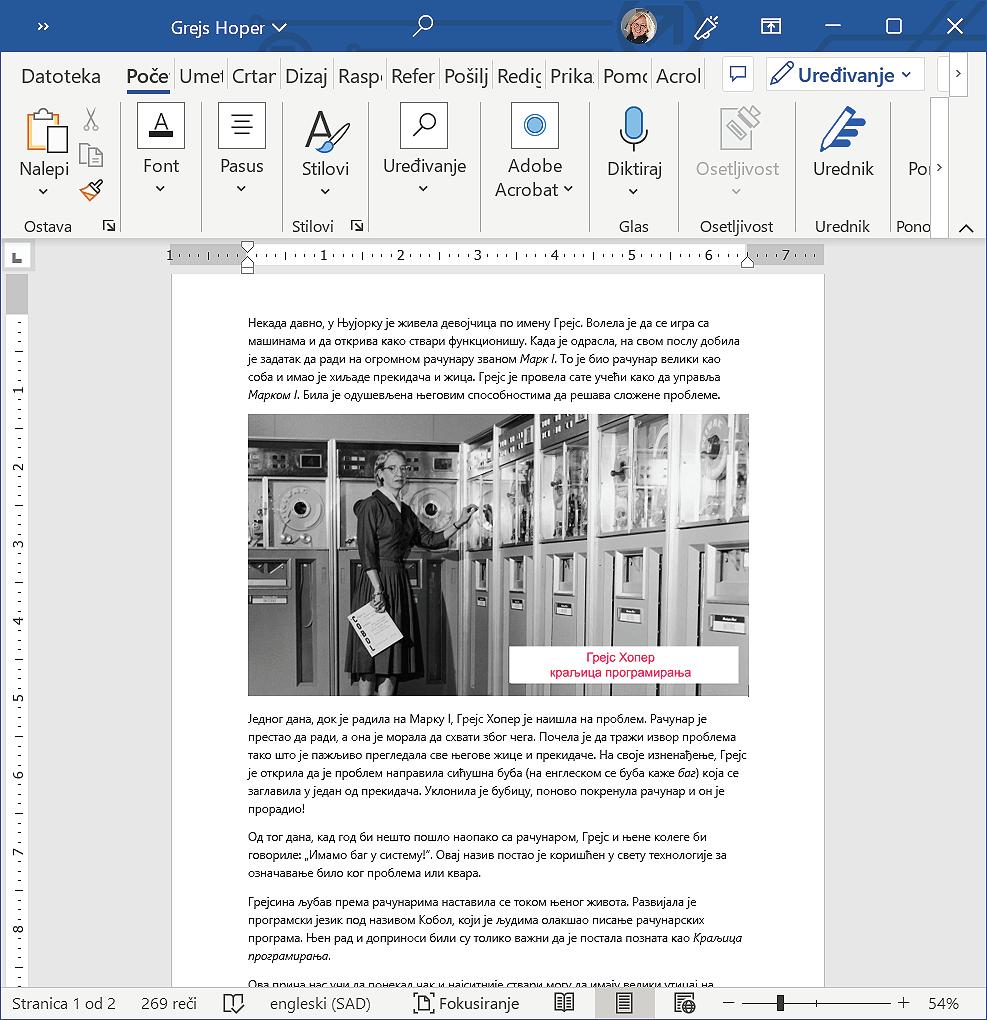Screen dimensions: 987x1020
Task: Show more ribbon tabs arrow
Action: click(958, 74)
